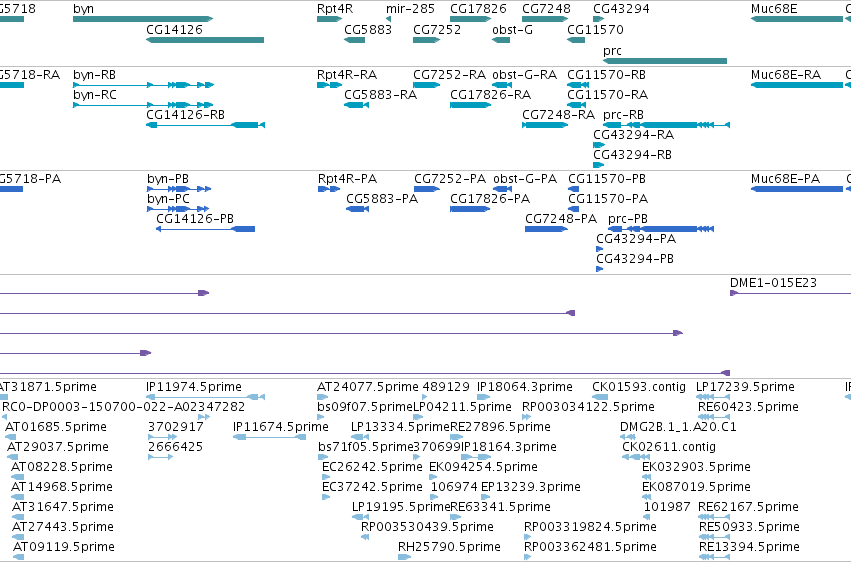The height and width of the screenshot is (562, 851).
Task: Click the CG5883-PA protein feature
Action: [x=358, y=209]
